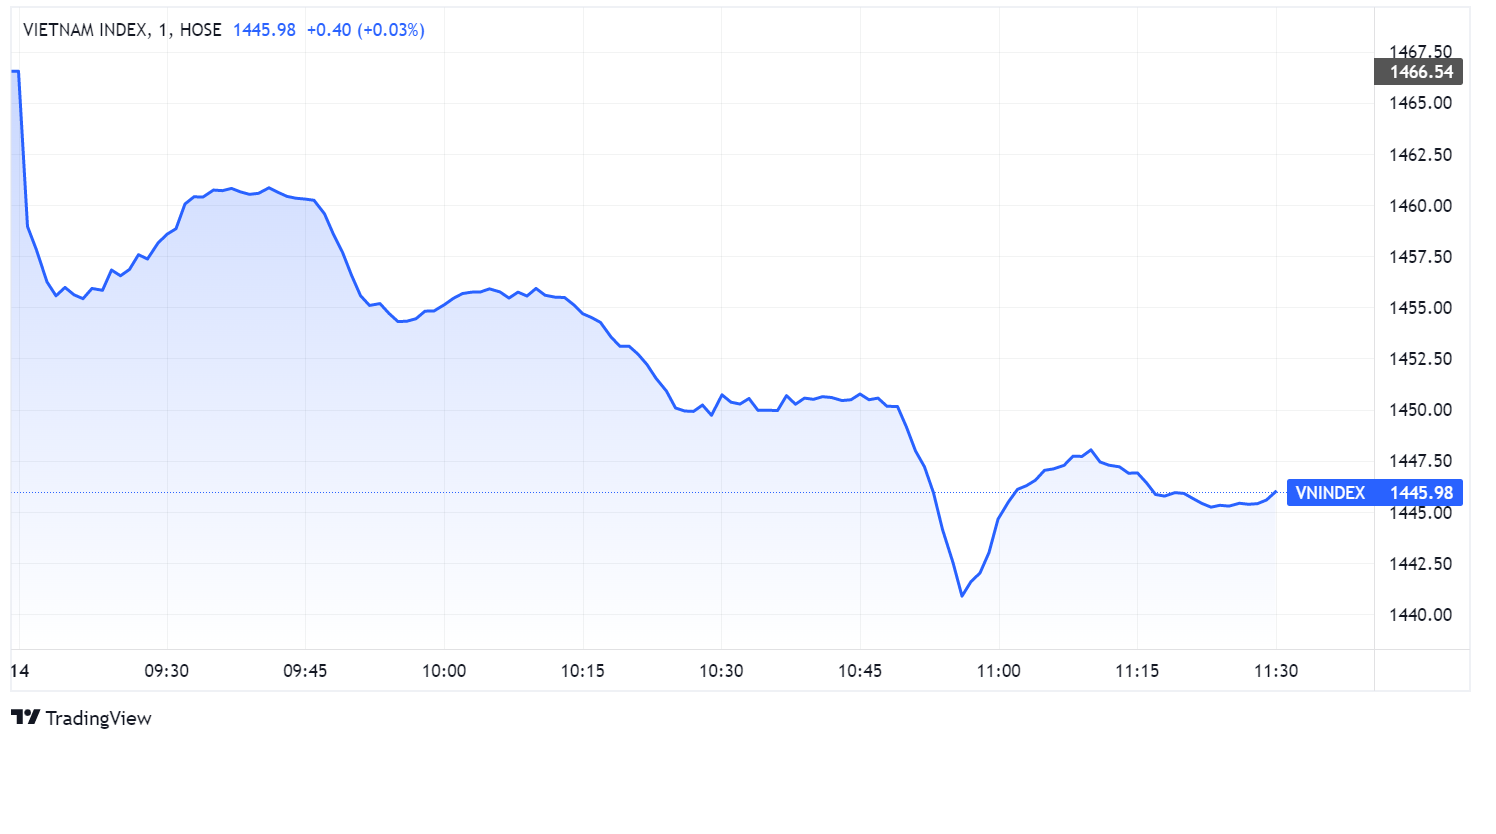The height and width of the screenshot is (834, 1496).
Task: Select the 1440.00 price scale label
Action: point(1420,614)
